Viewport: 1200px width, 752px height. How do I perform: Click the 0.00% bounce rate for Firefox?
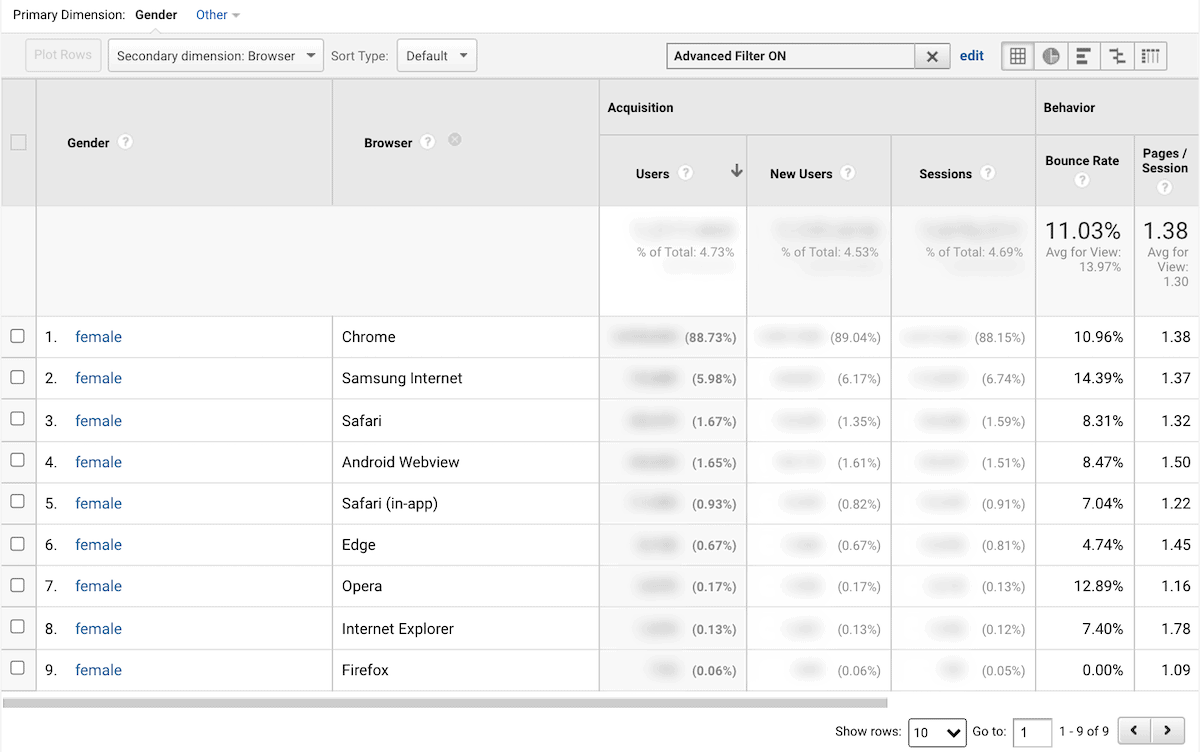tap(1102, 670)
